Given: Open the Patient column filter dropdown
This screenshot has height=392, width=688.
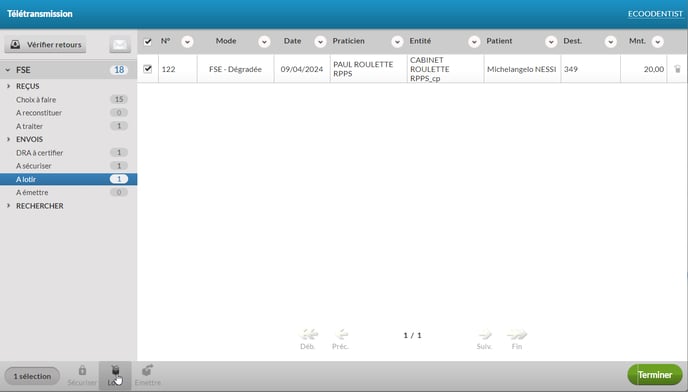Looking at the screenshot, I should (551, 42).
